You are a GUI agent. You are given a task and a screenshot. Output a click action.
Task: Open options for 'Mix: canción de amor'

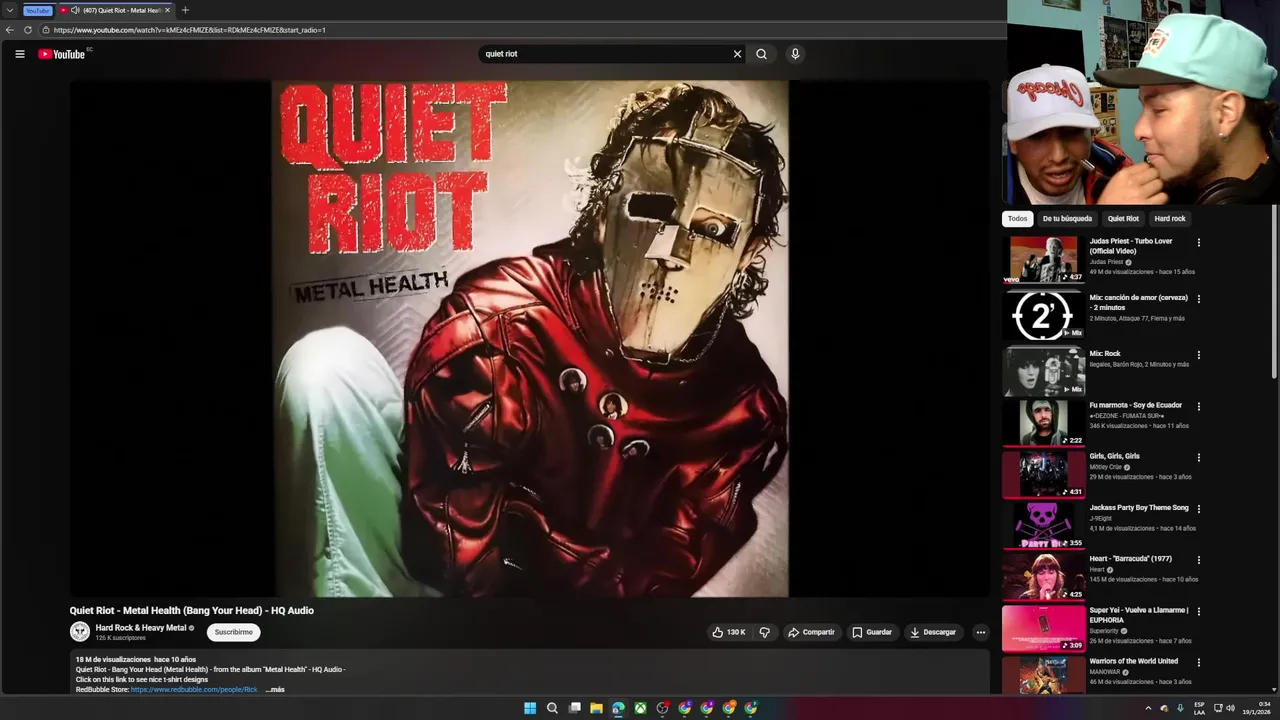(x=1198, y=299)
